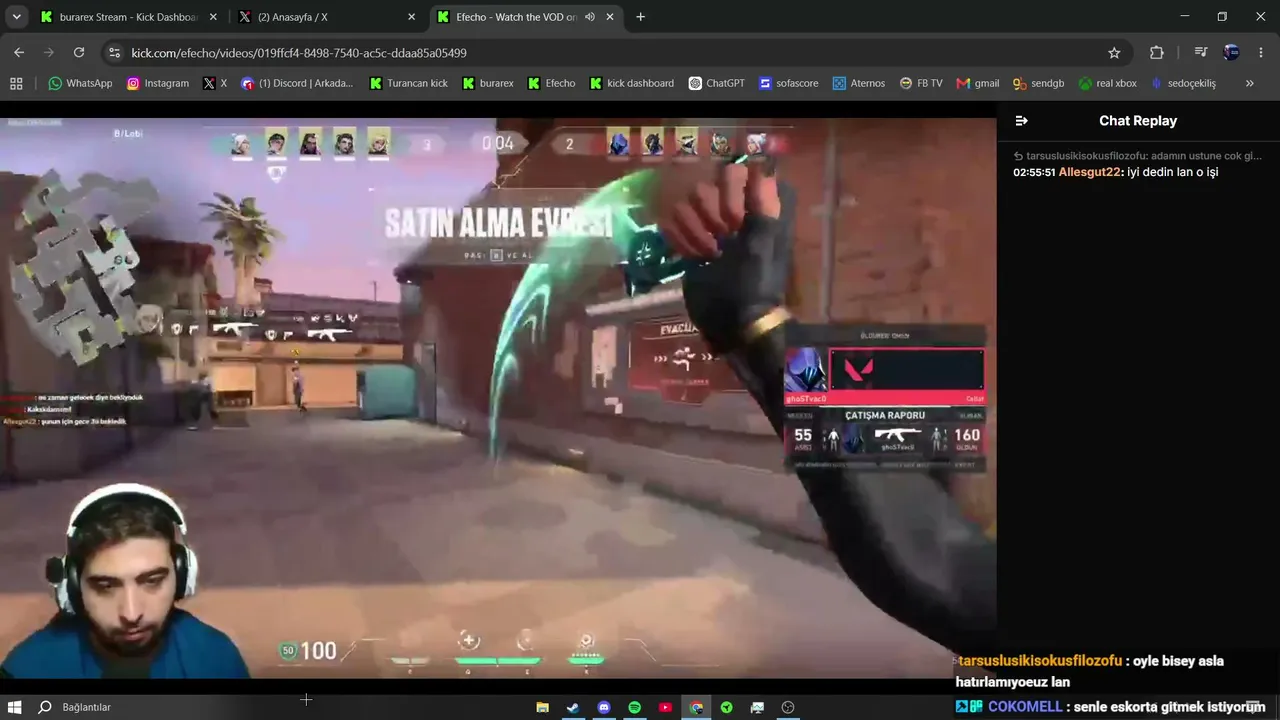Open the real xbox bookmark
The width and height of the screenshot is (1280, 720).
click(1107, 83)
